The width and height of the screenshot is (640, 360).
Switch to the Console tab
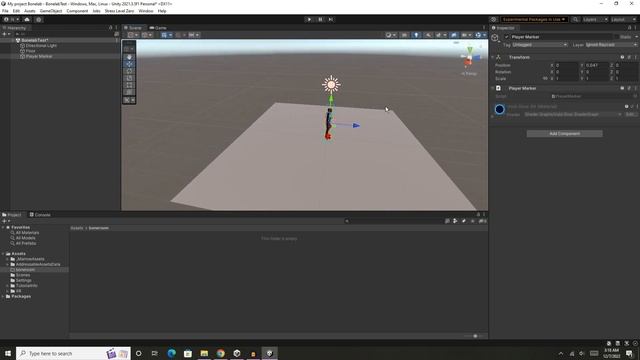(40, 215)
